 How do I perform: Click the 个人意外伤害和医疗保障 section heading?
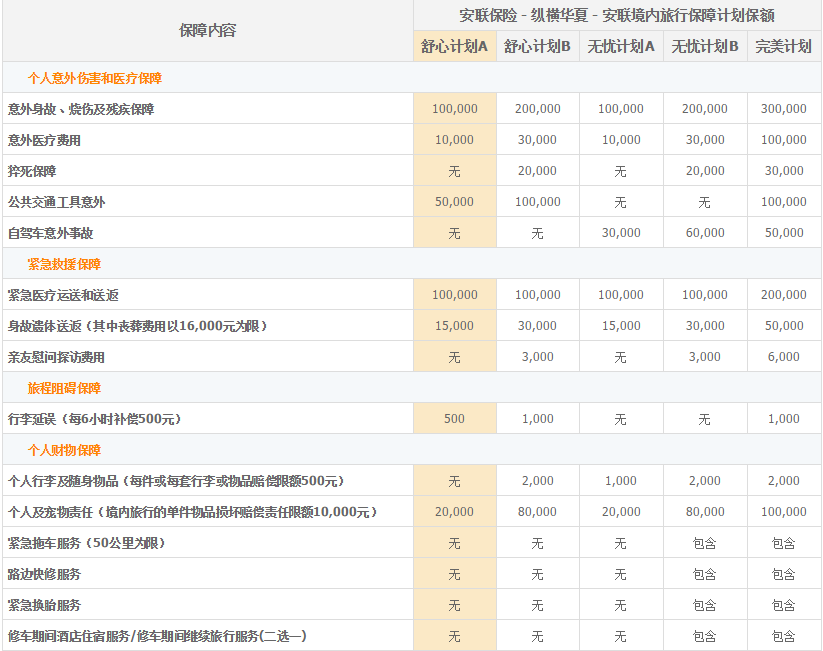coord(95,78)
